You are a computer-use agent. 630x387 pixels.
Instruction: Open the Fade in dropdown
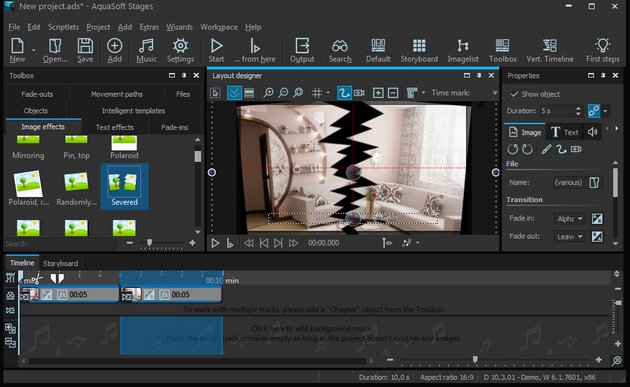point(570,219)
